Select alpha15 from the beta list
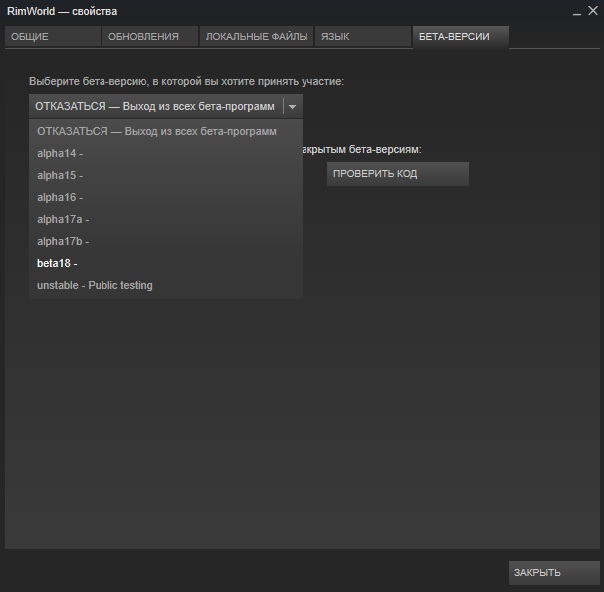 point(166,175)
